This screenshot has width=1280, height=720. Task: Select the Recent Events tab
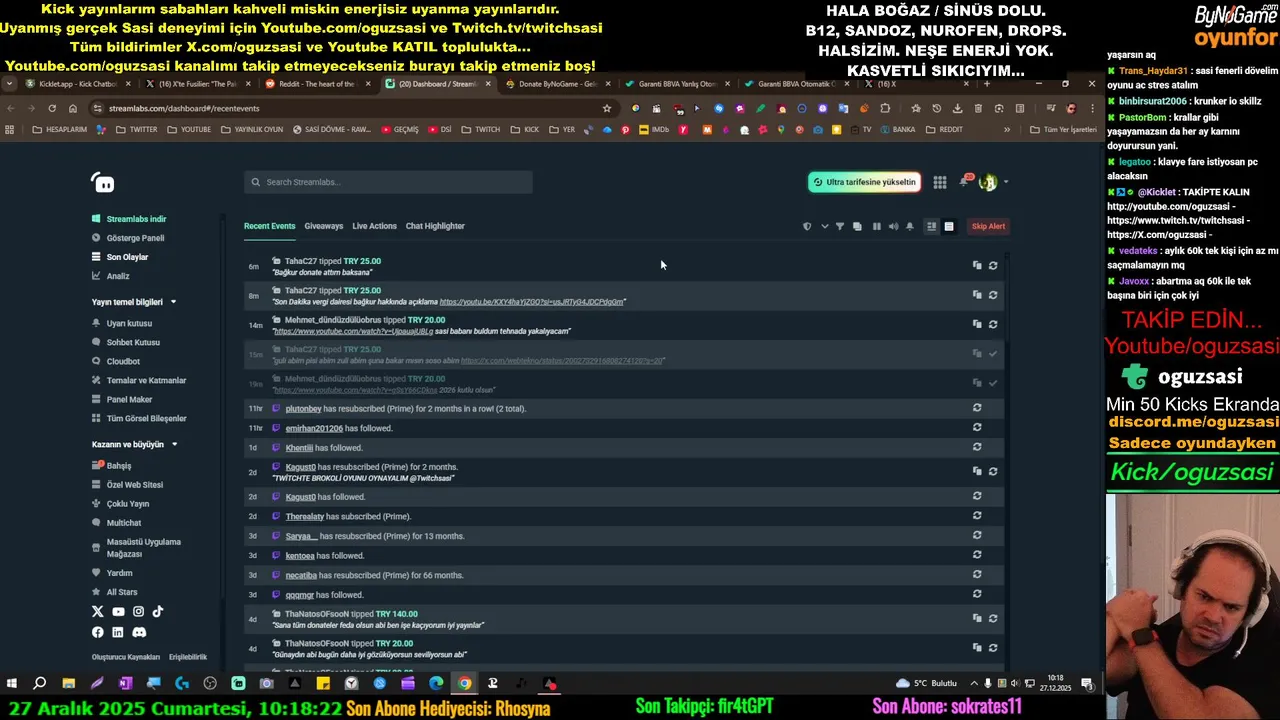(x=269, y=226)
